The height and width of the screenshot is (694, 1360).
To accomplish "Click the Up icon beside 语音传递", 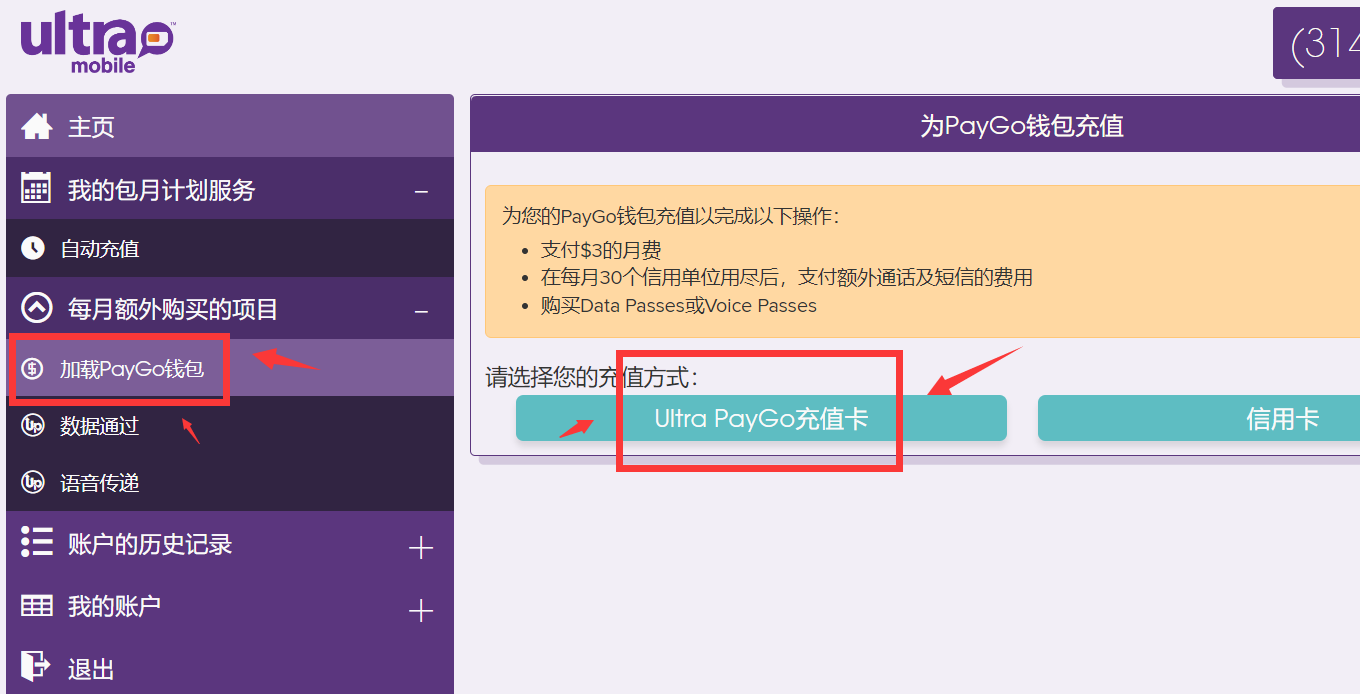I will pos(33,483).
